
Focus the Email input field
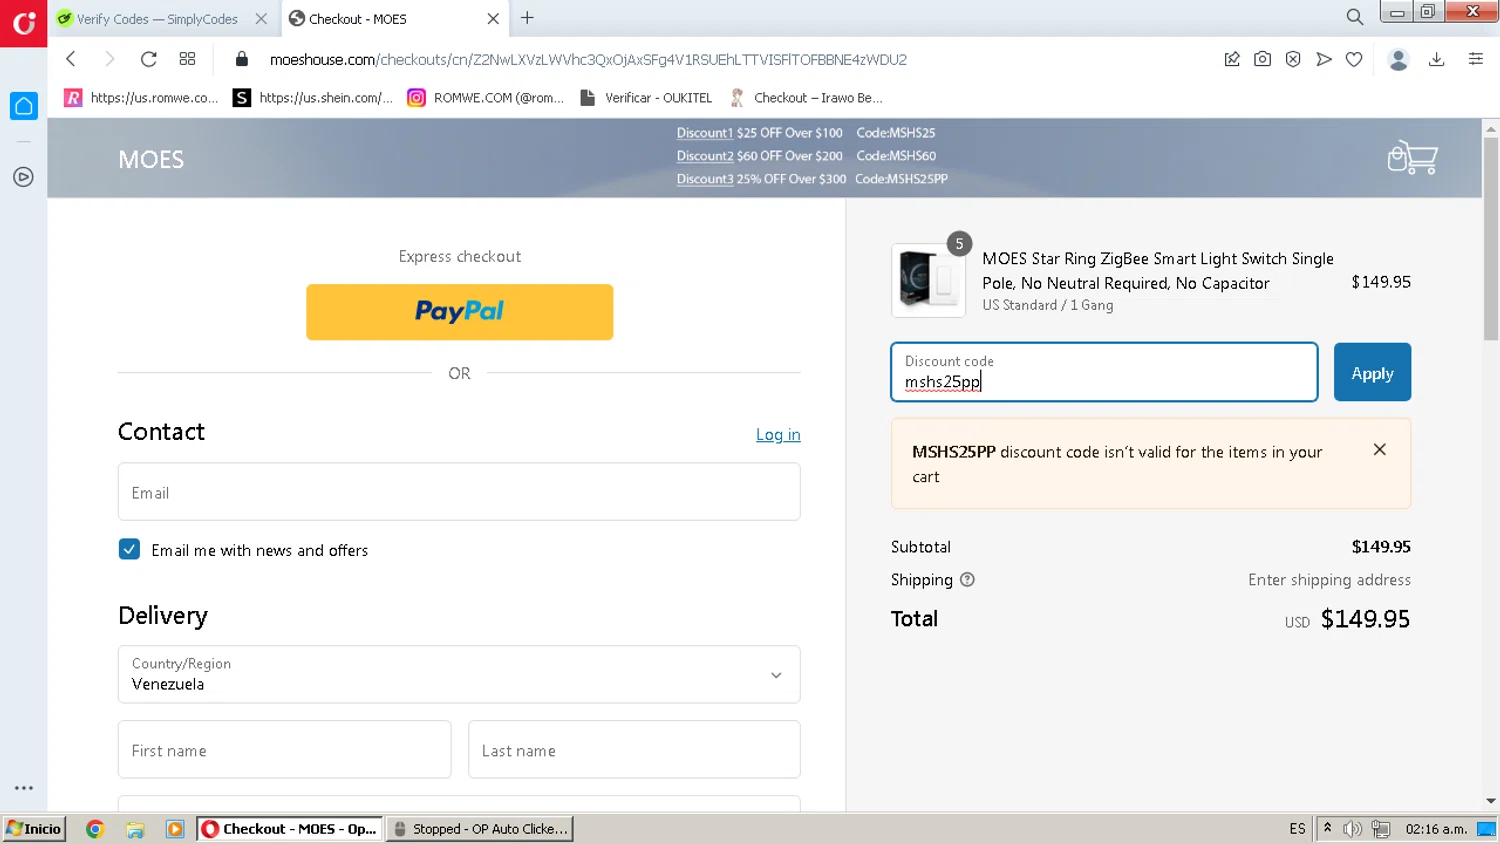459,491
